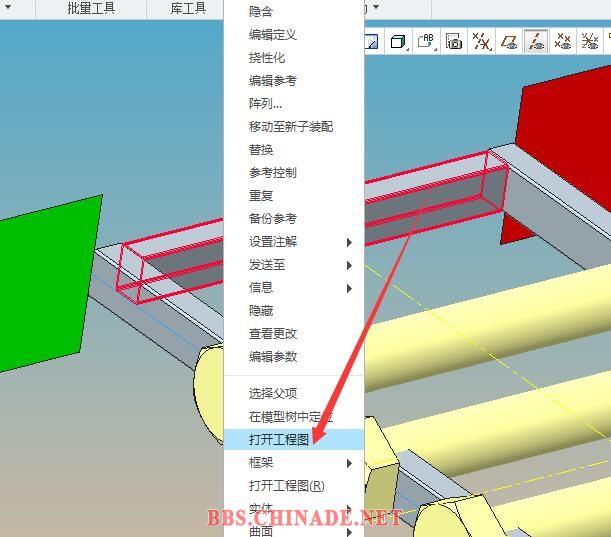611x537 pixels.
Task: Expand the 信息 submenu
Action: 294,288
